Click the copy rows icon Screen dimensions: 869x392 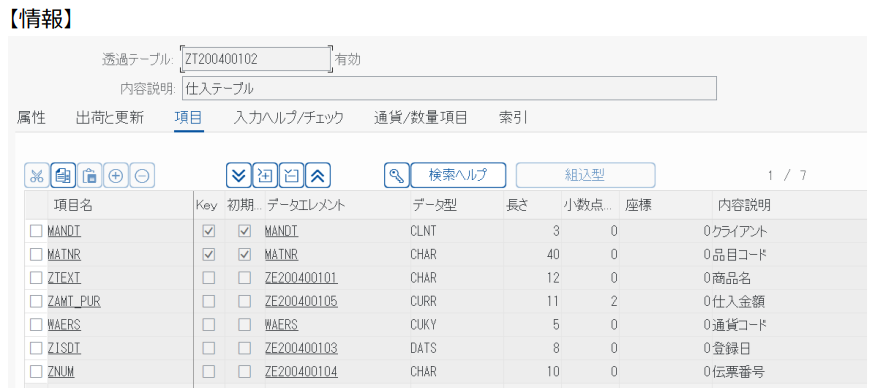click(x=63, y=176)
